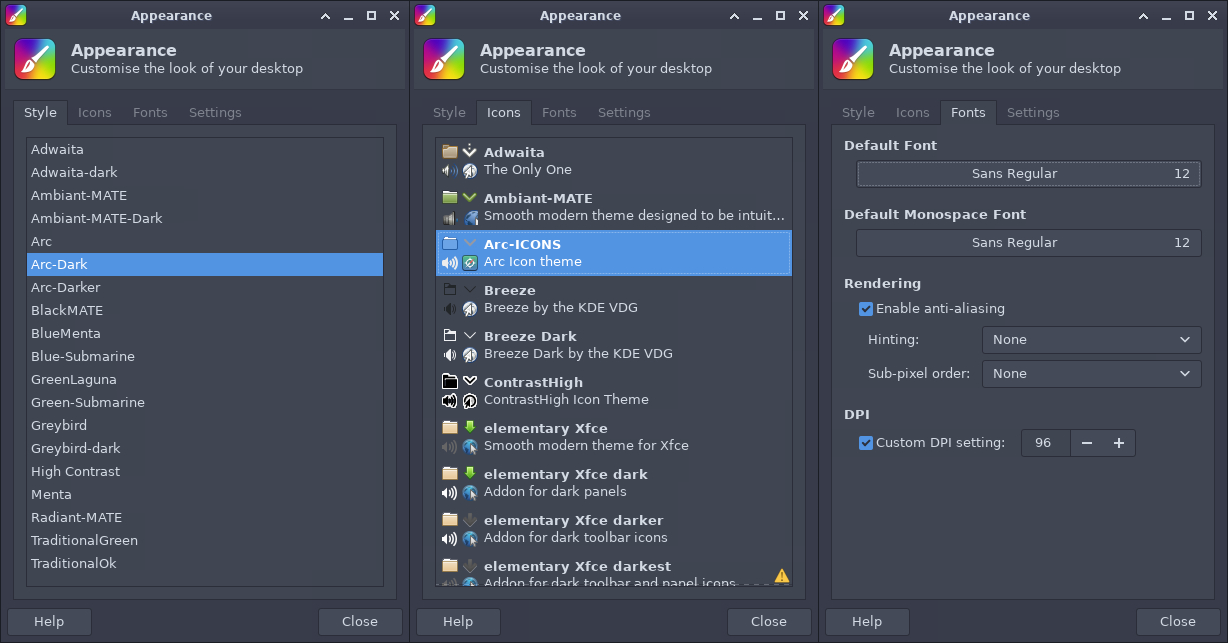Toggle the Enable anti-aliasing checkbox
This screenshot has width=1228, height=643.
866,309
